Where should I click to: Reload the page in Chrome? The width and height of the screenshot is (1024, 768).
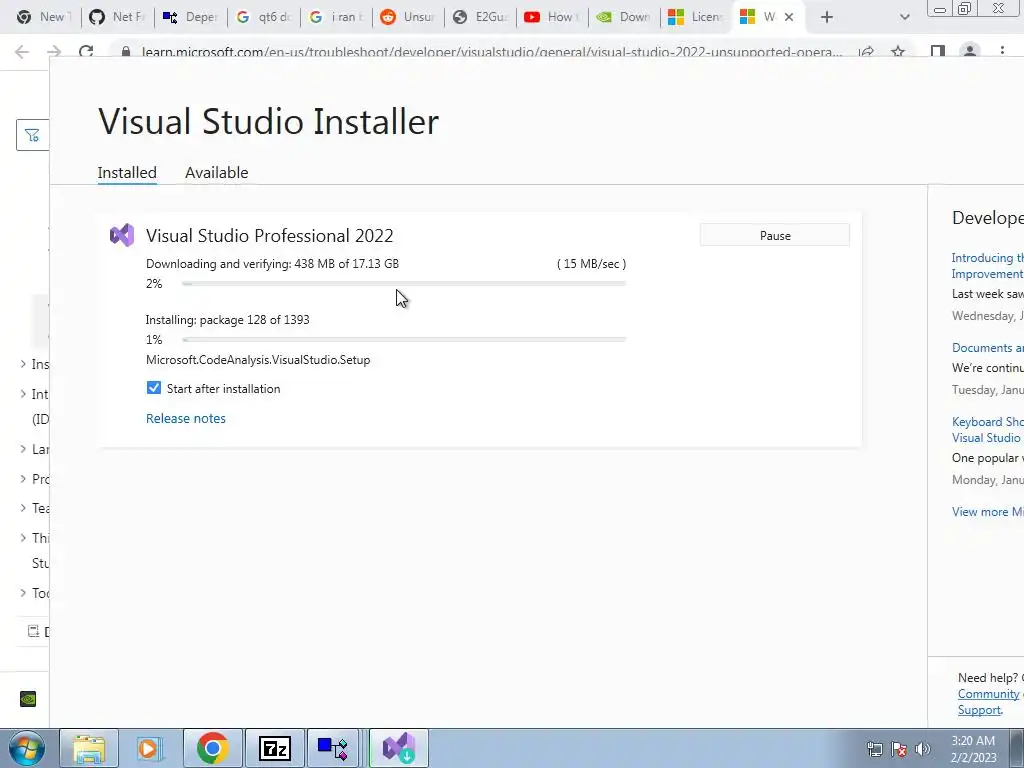click(86, 52)
